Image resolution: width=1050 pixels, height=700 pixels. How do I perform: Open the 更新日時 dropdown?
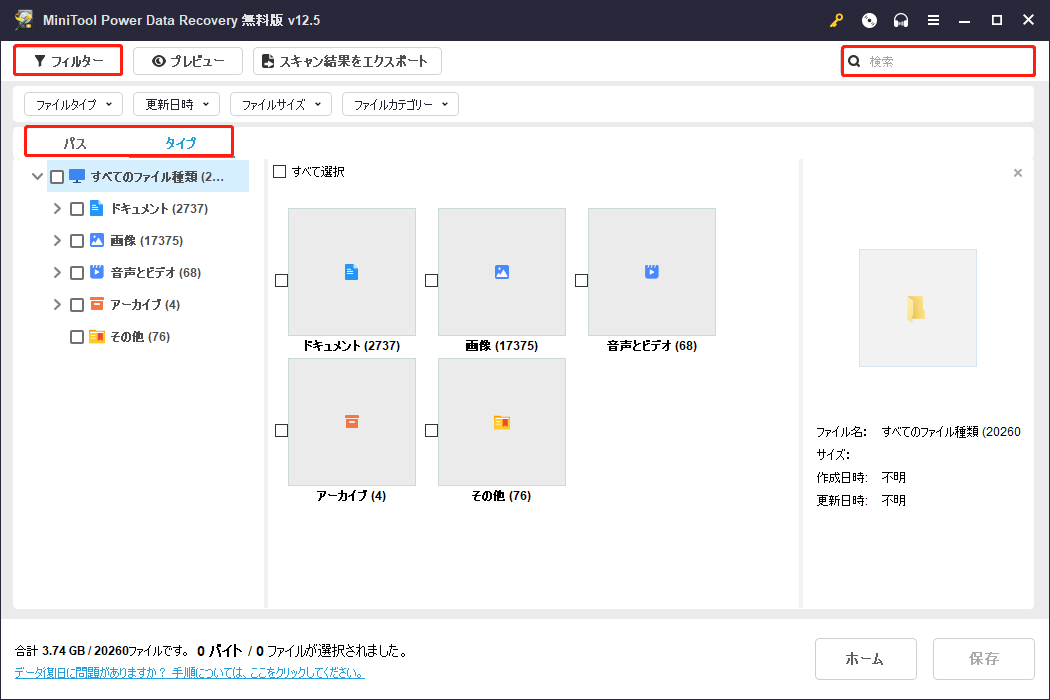pyautogui.click(x=177, y=104)
